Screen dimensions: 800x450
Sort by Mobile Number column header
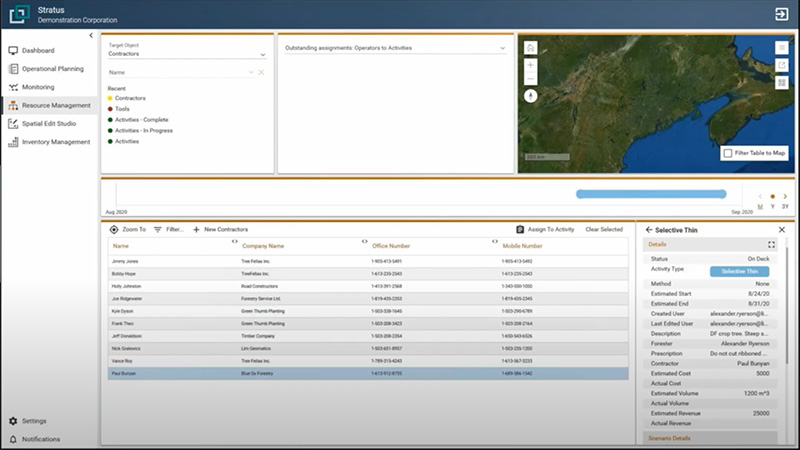pyautogui.click(x=522, y=246)
